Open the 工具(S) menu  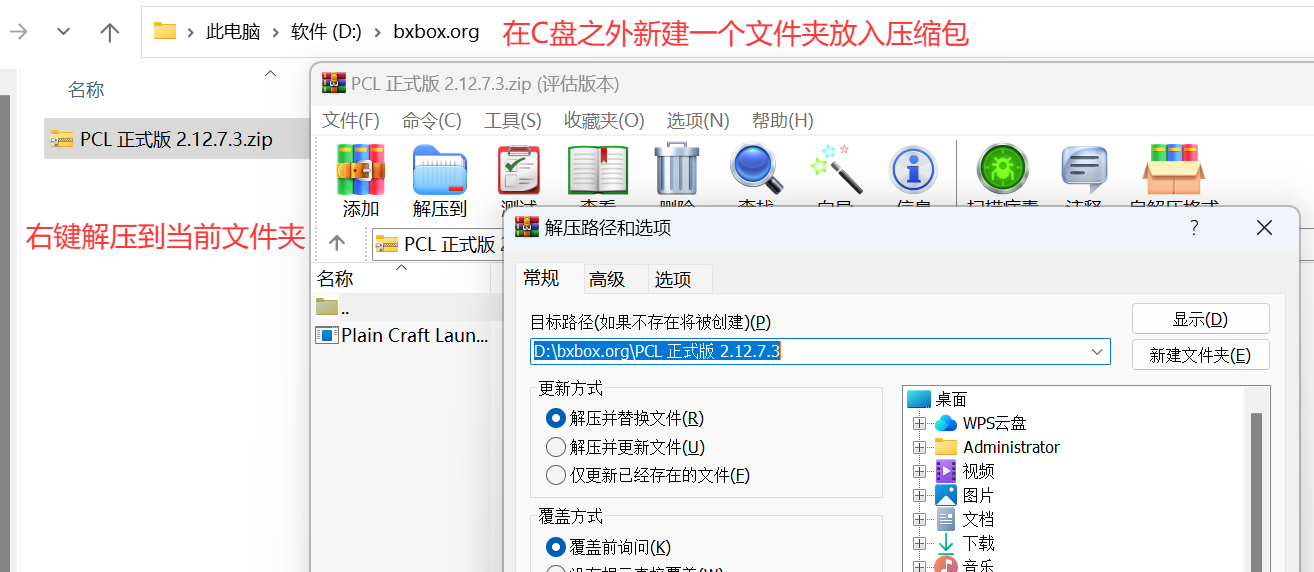513,120
